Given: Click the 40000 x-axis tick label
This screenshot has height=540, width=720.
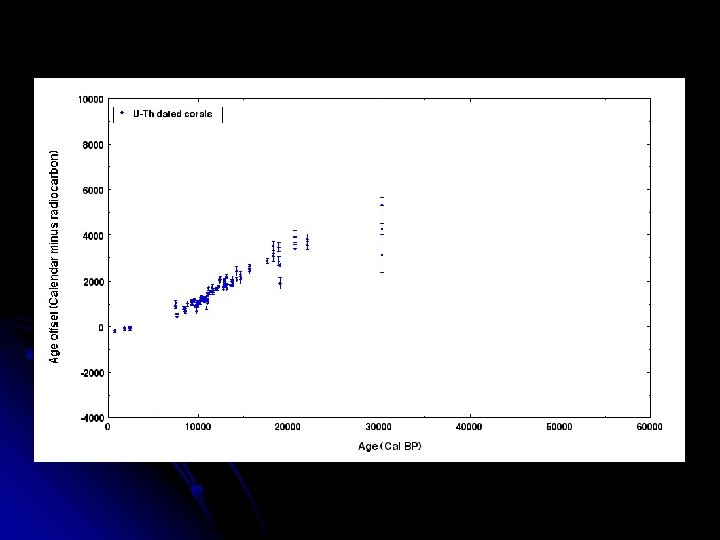Looking at the screenshot, I should (x=469, y=427).
